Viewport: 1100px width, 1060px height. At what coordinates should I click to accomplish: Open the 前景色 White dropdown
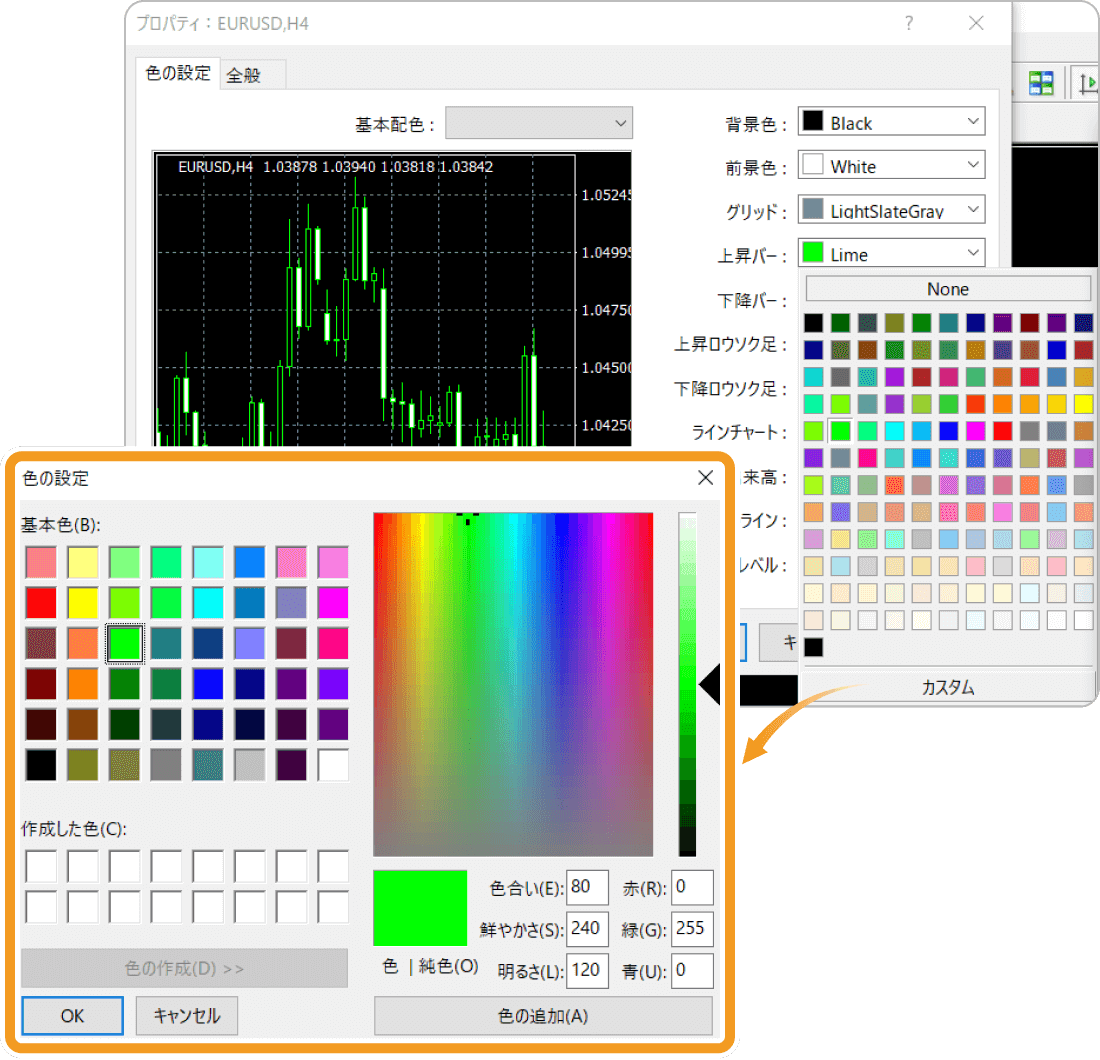[x=891, y=165]
